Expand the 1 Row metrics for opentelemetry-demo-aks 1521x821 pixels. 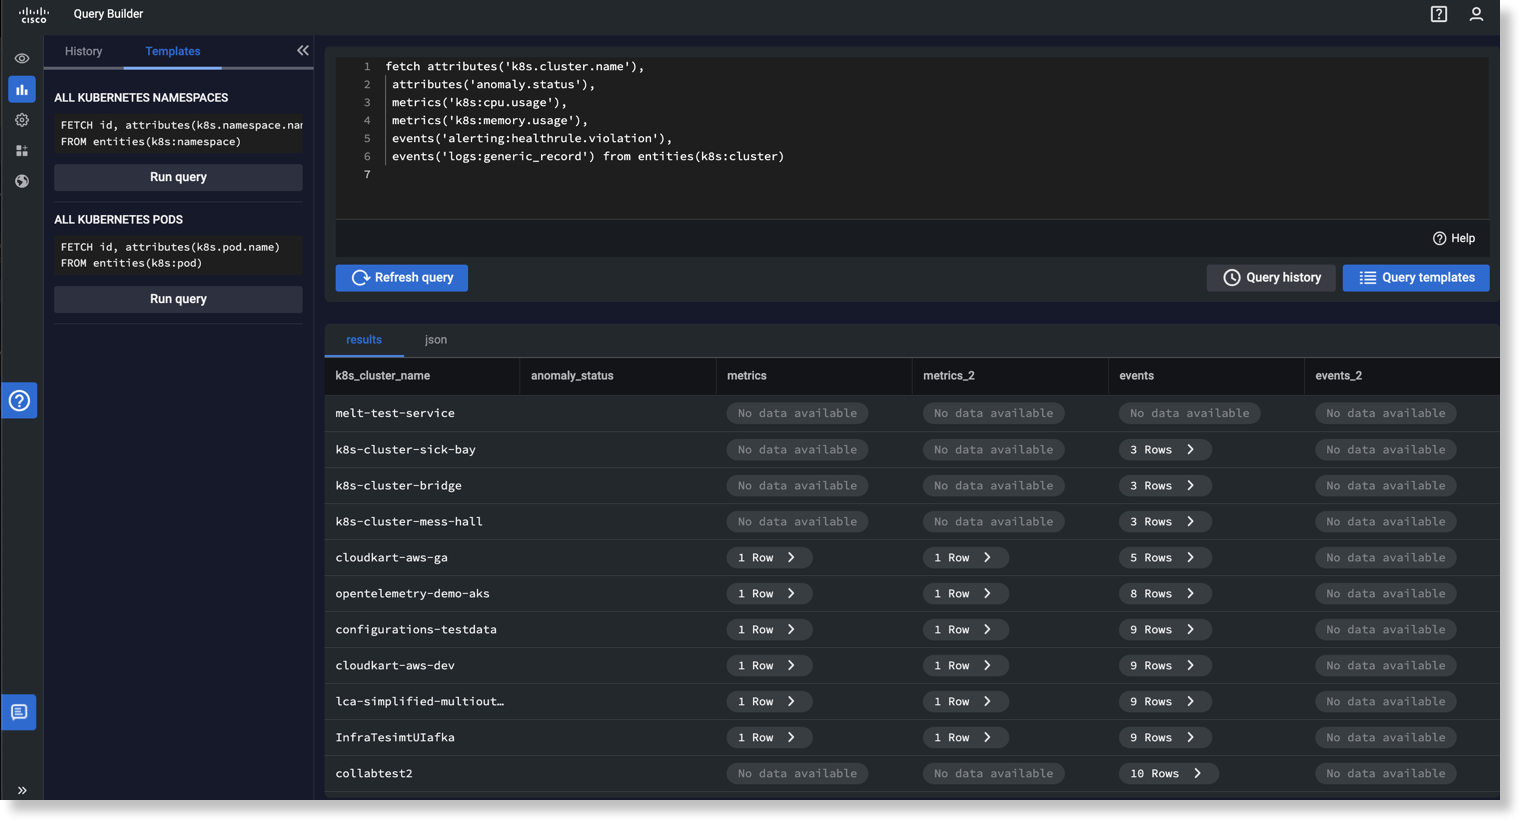coord(769,593)
